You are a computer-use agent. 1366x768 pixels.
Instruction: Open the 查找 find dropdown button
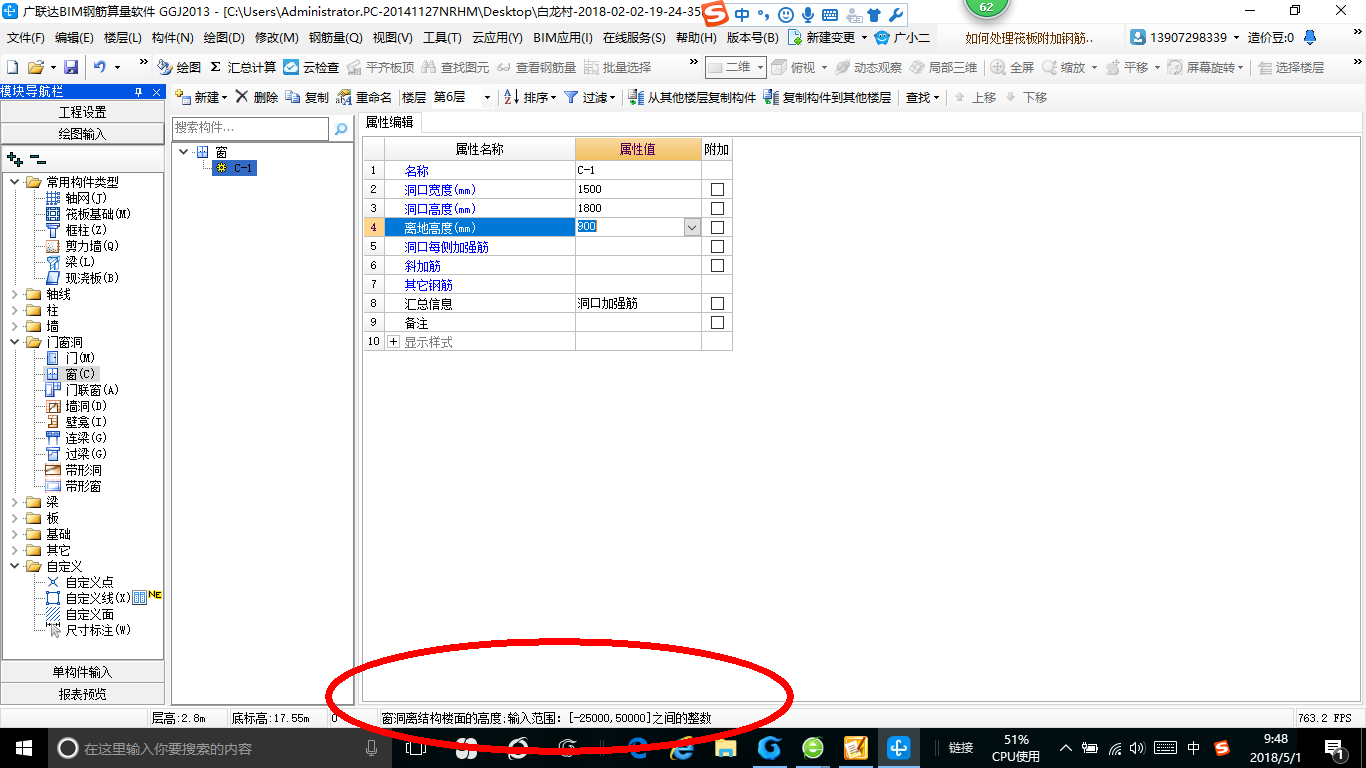coord(922,97)
